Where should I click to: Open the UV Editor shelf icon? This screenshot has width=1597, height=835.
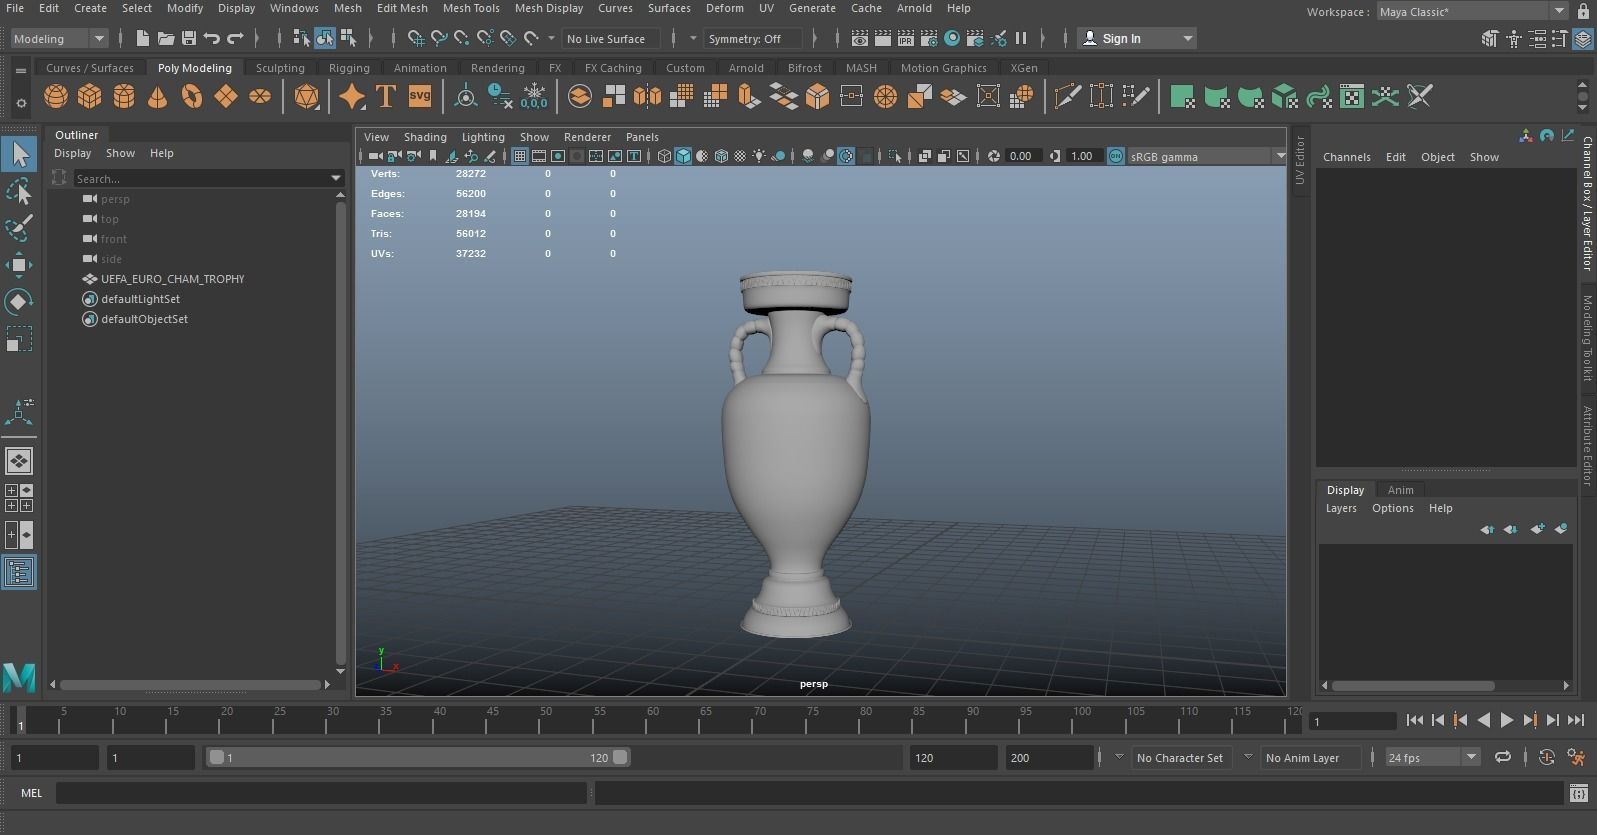click(1352, 97)
